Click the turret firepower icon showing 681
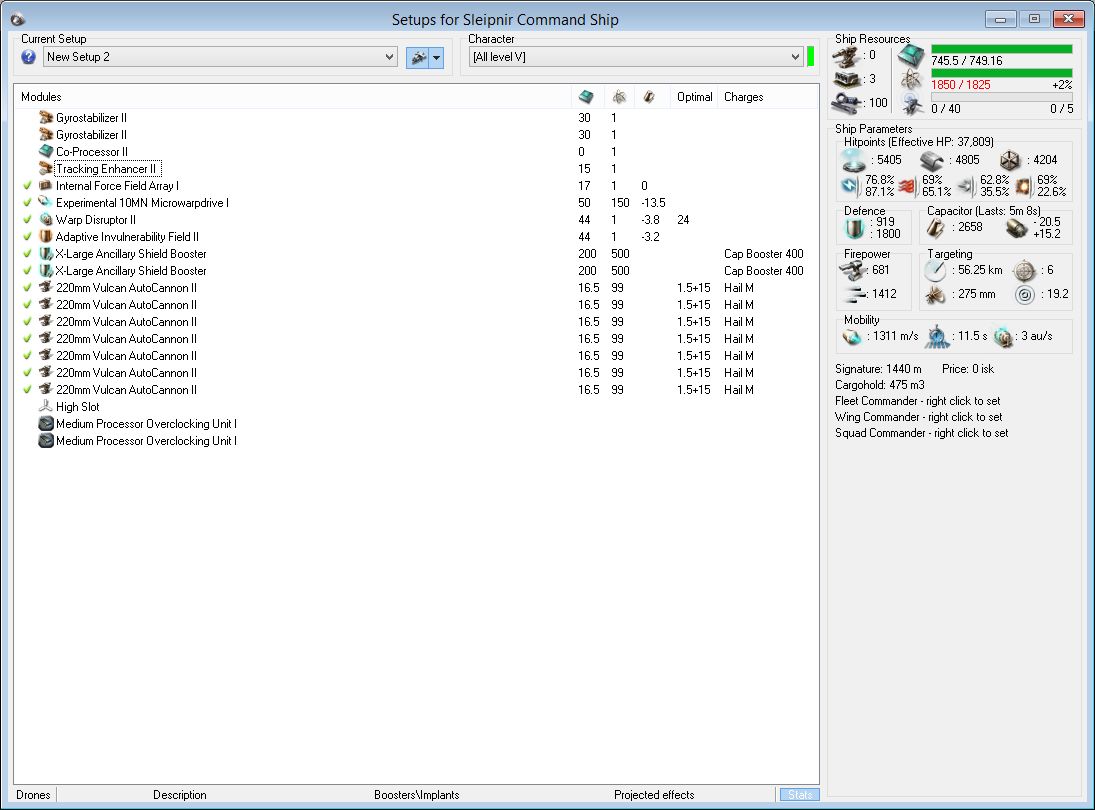1095x810 pixels. pos(852,270)
